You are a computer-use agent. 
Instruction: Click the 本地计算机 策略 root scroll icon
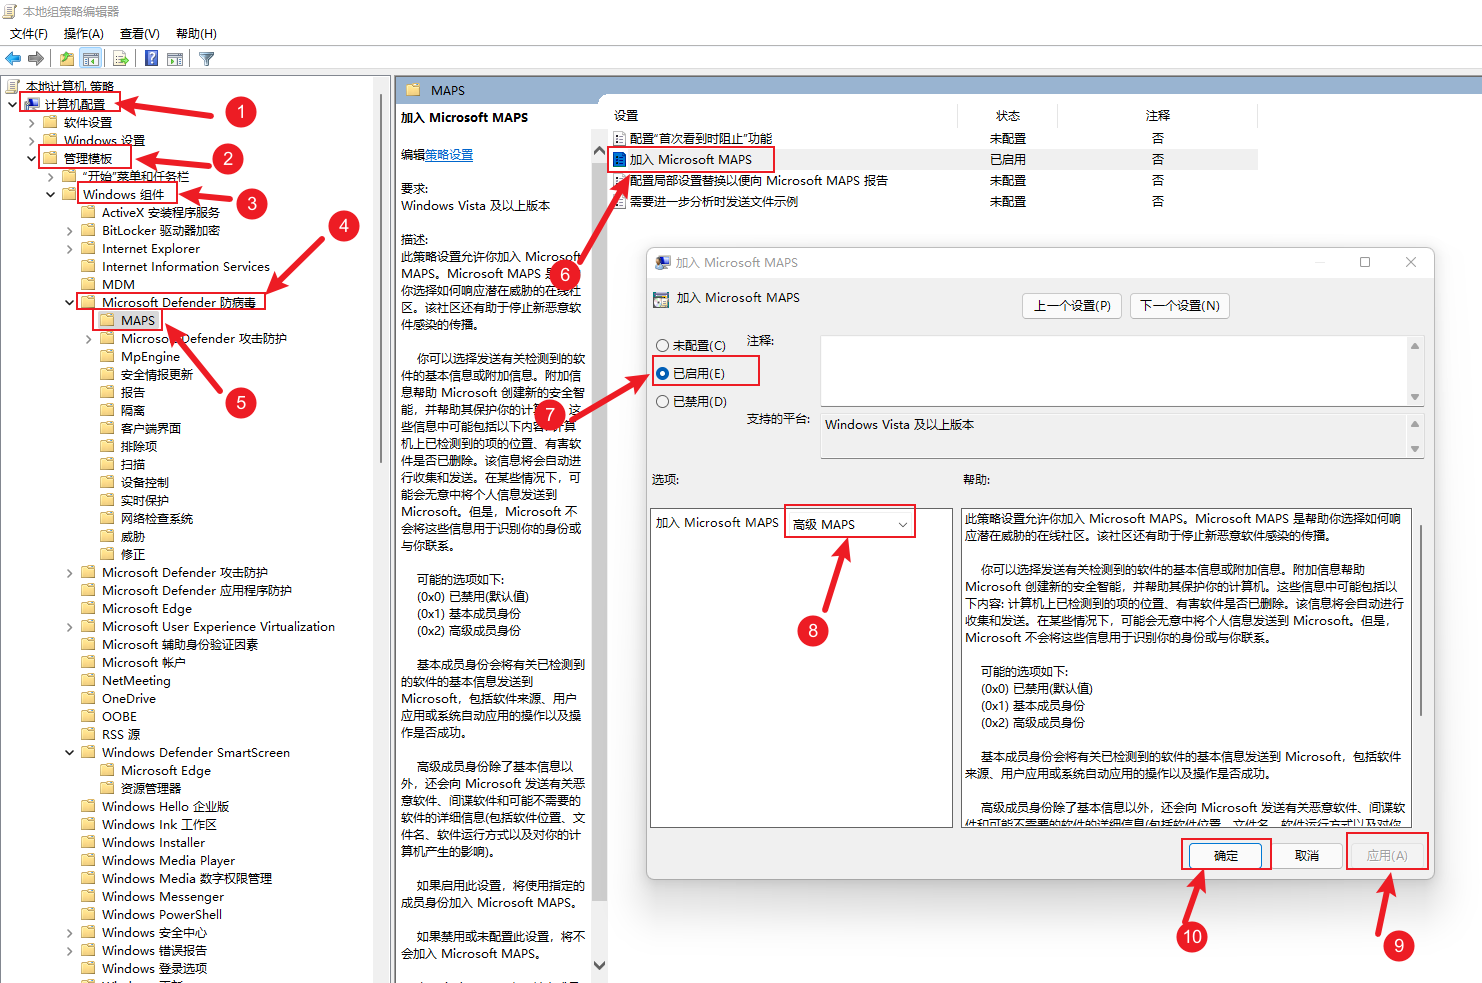point(13,86)
